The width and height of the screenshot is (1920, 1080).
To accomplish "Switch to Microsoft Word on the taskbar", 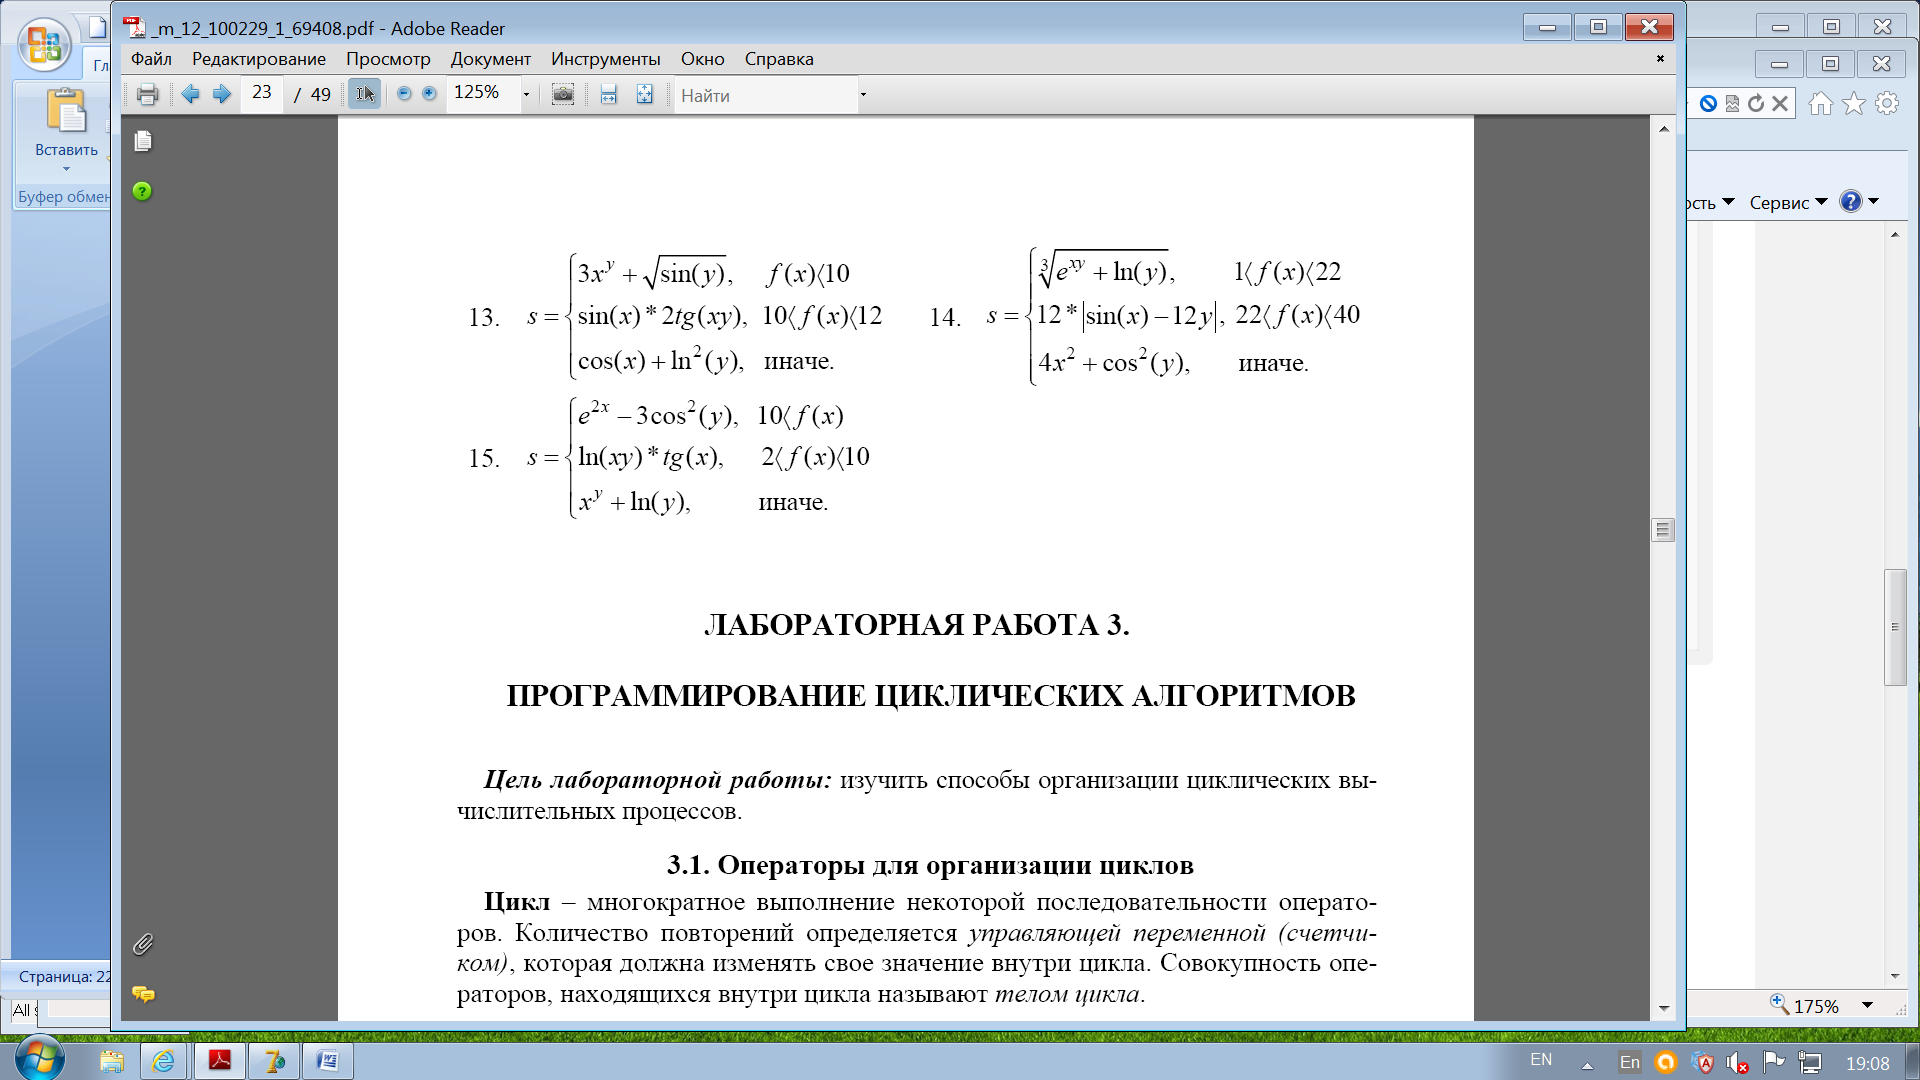I will tap(327, 1061).
